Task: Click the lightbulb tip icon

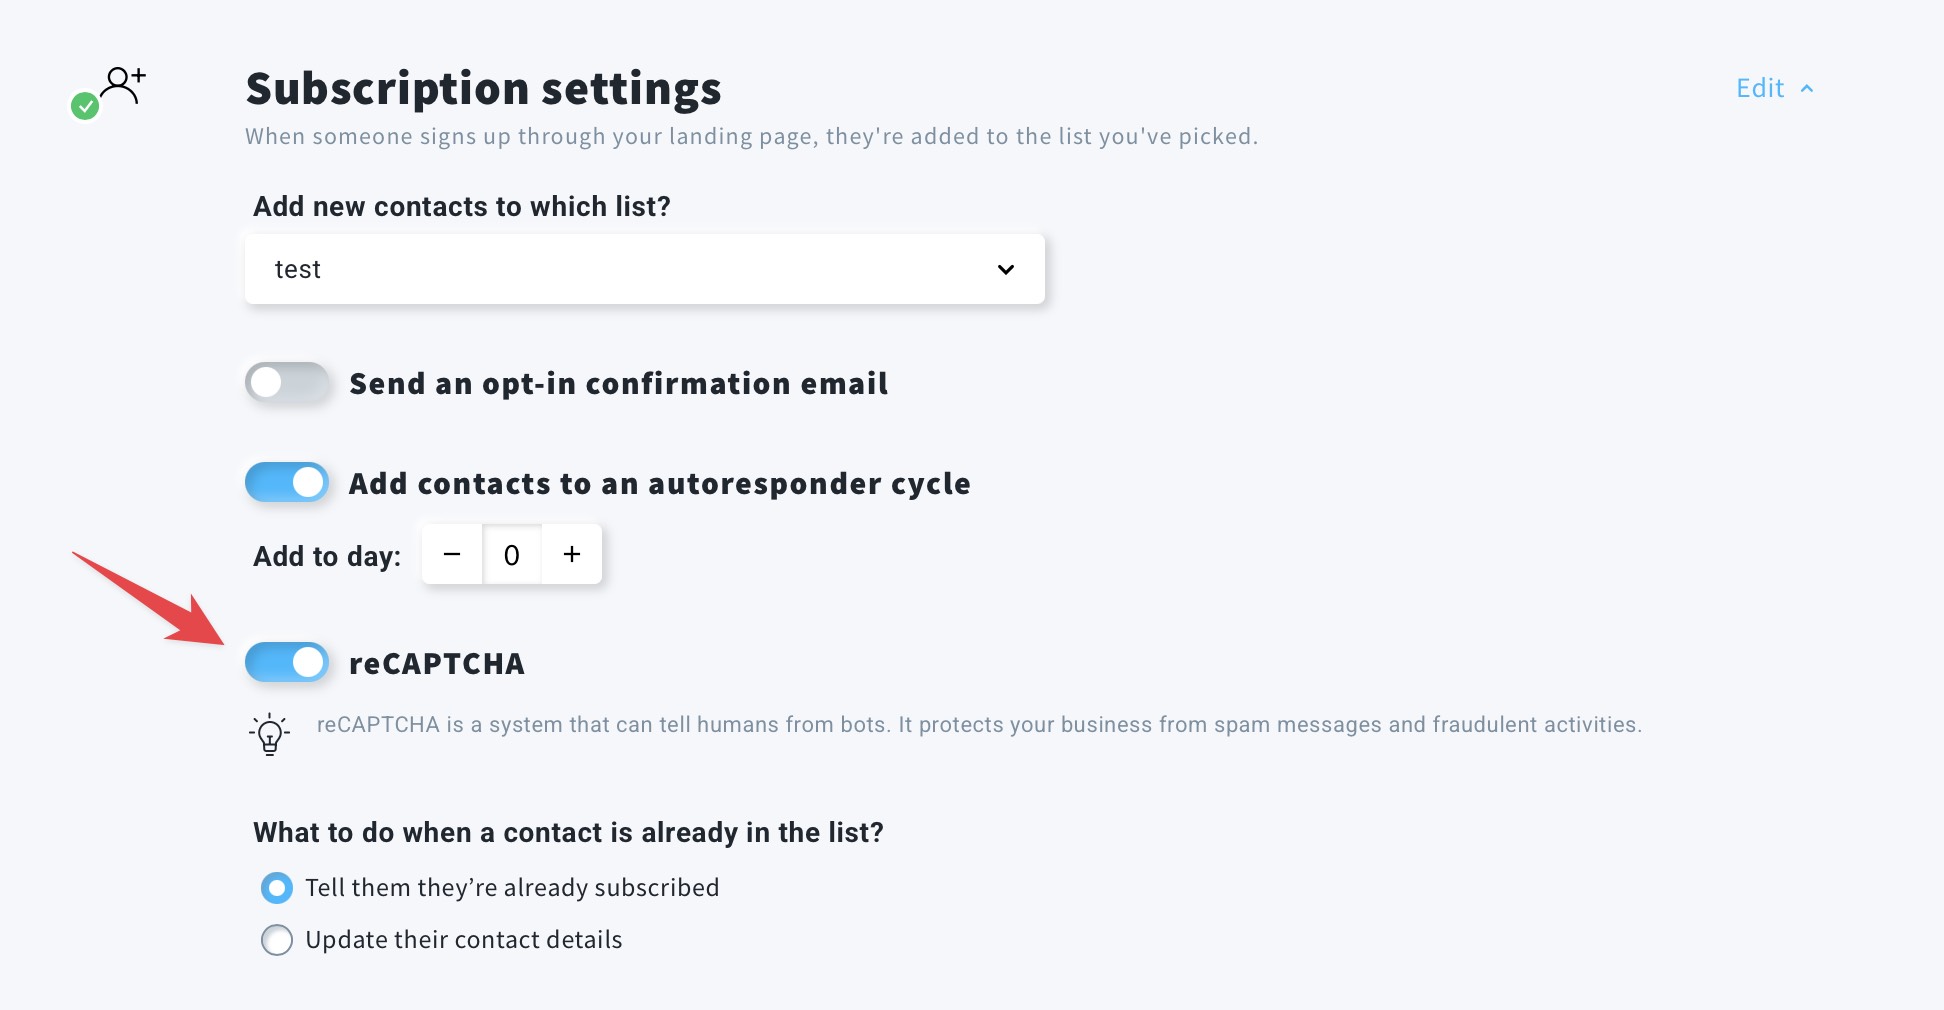Action: click(270, 734)
